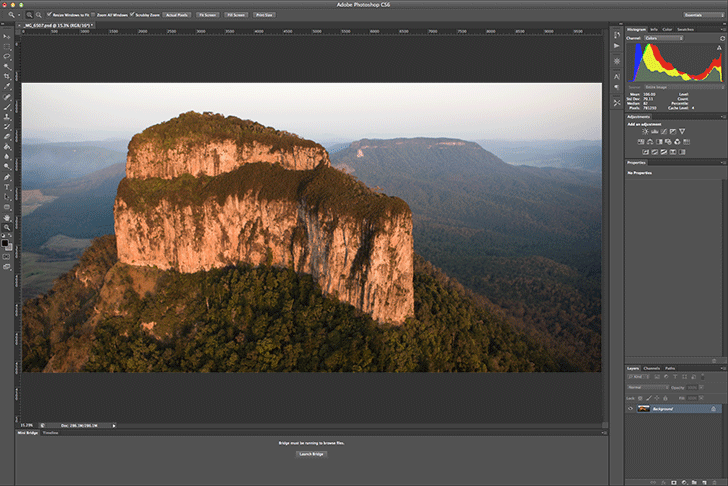
Task: Select the Hand tool
Action: pos(7,217)
